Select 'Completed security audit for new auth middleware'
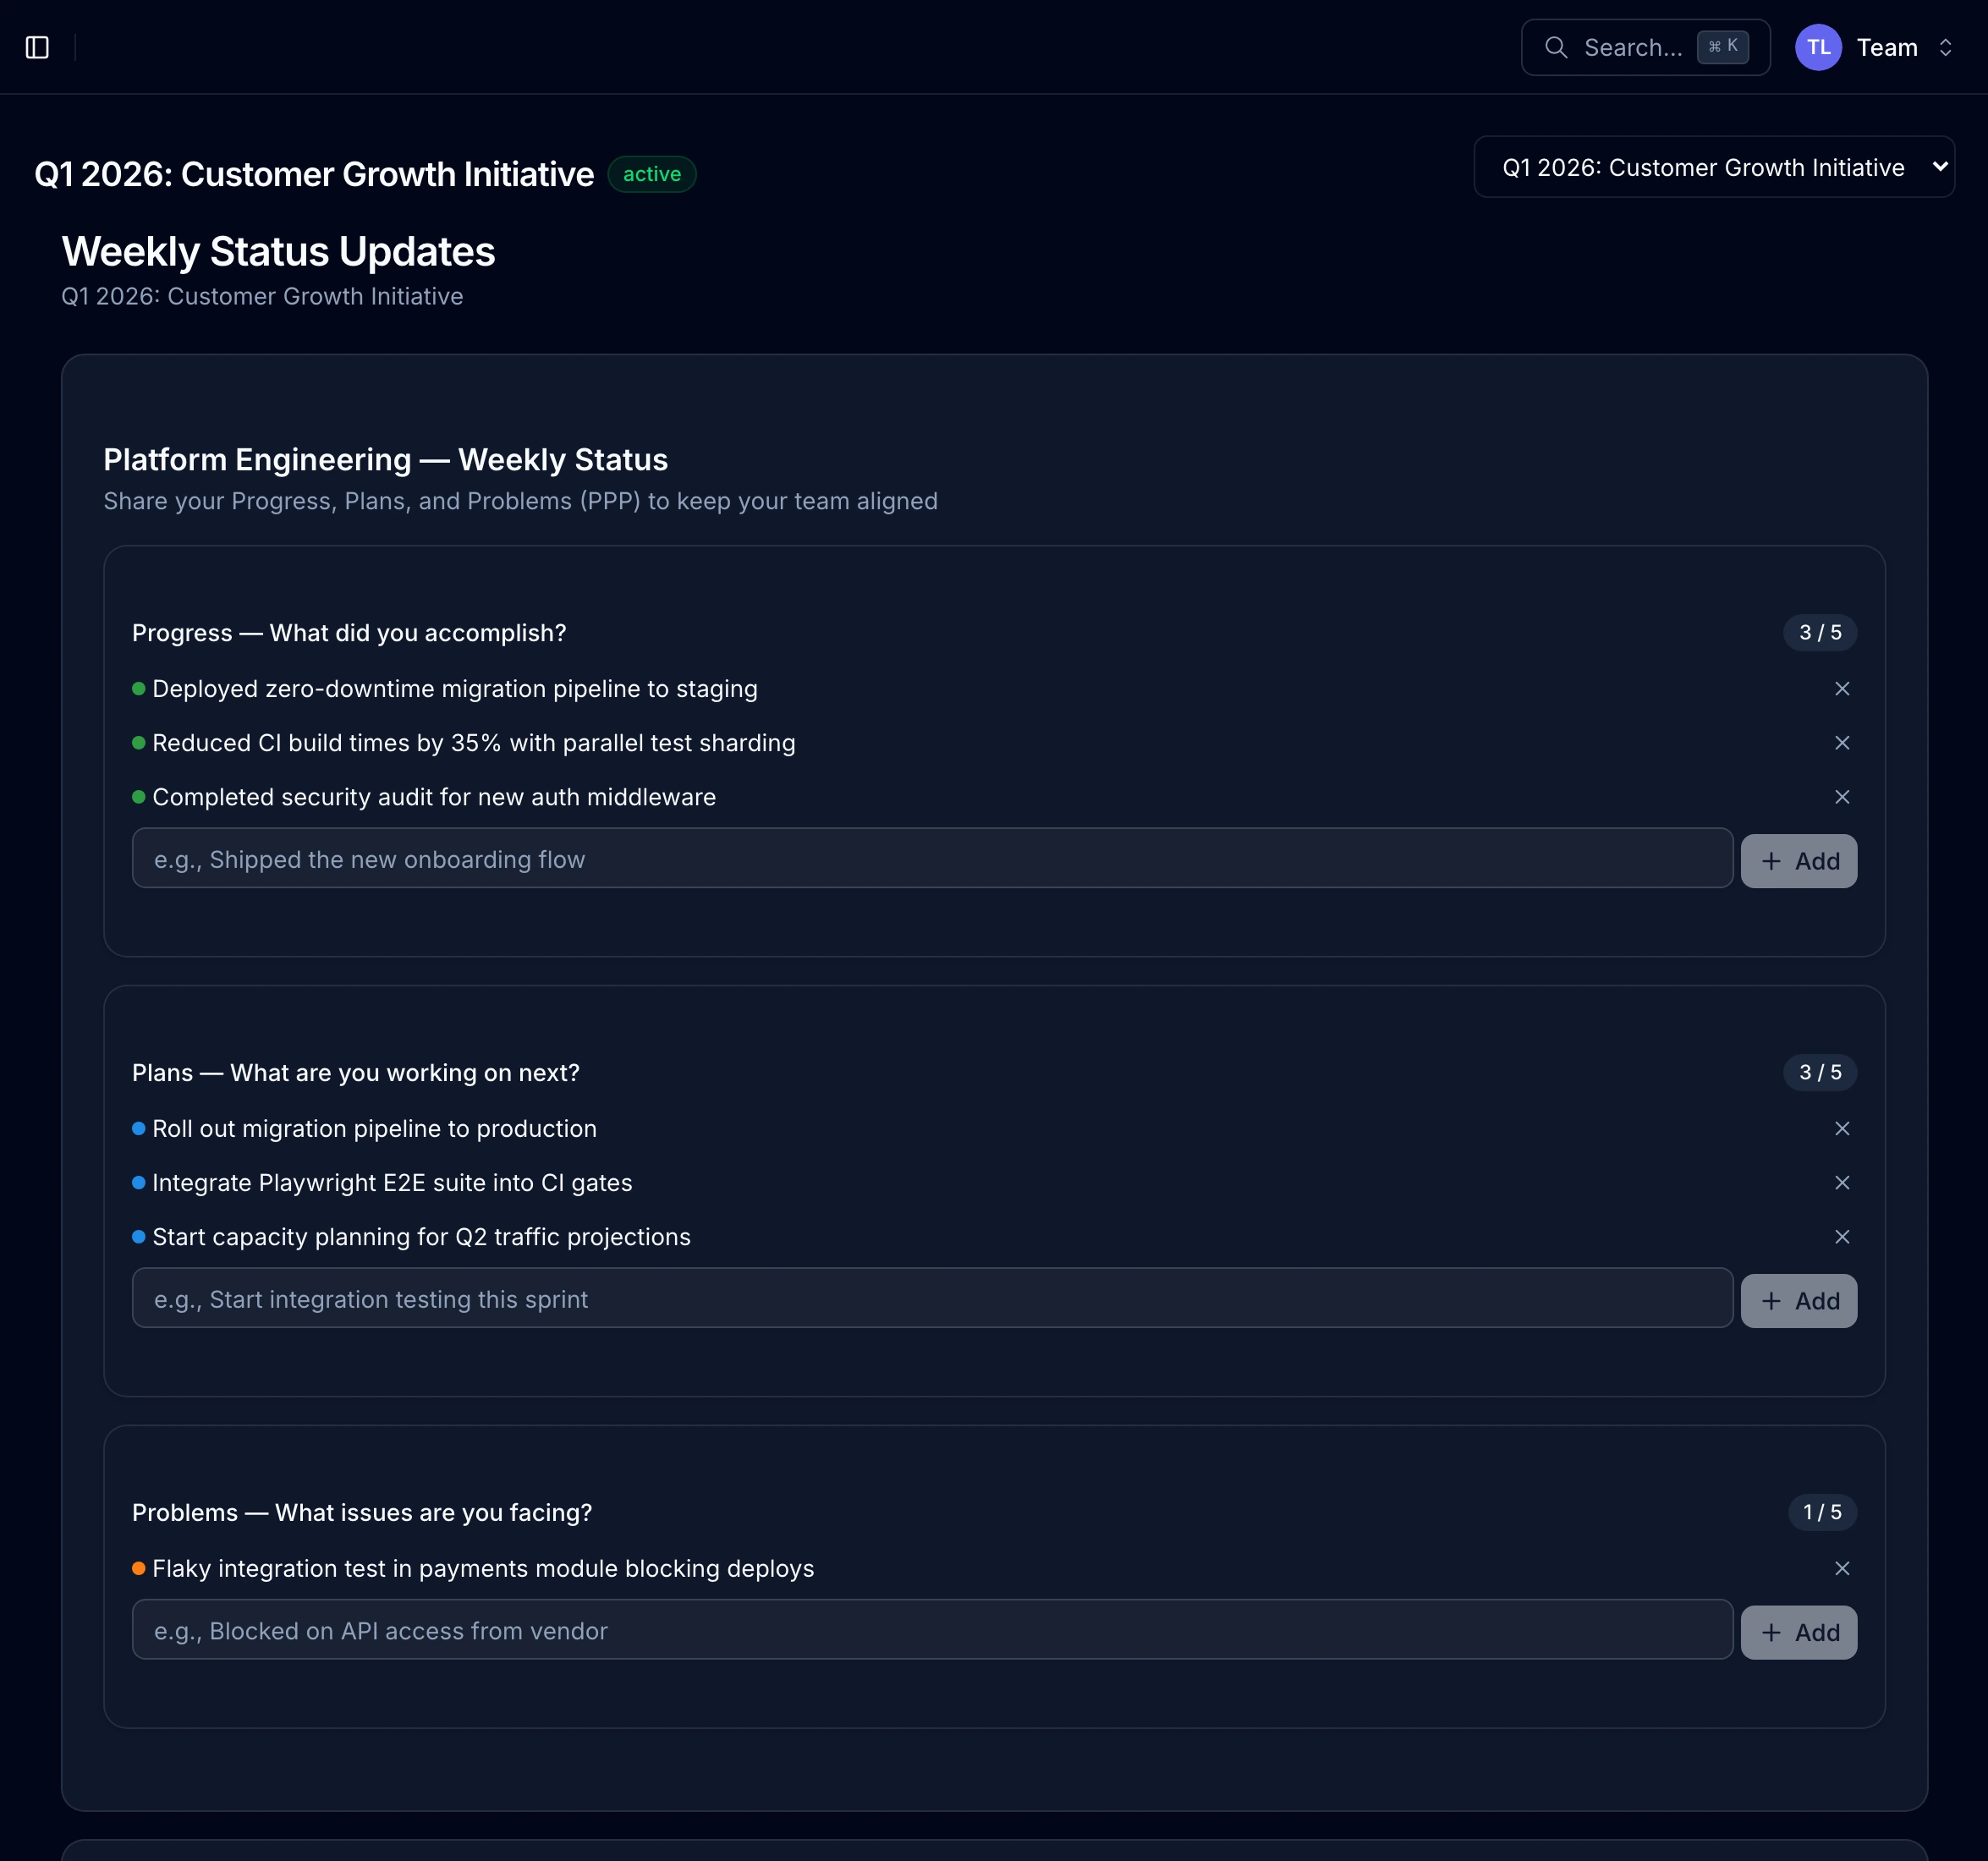The width and height of the screenshot is (1988, 1861). (434, 797)
